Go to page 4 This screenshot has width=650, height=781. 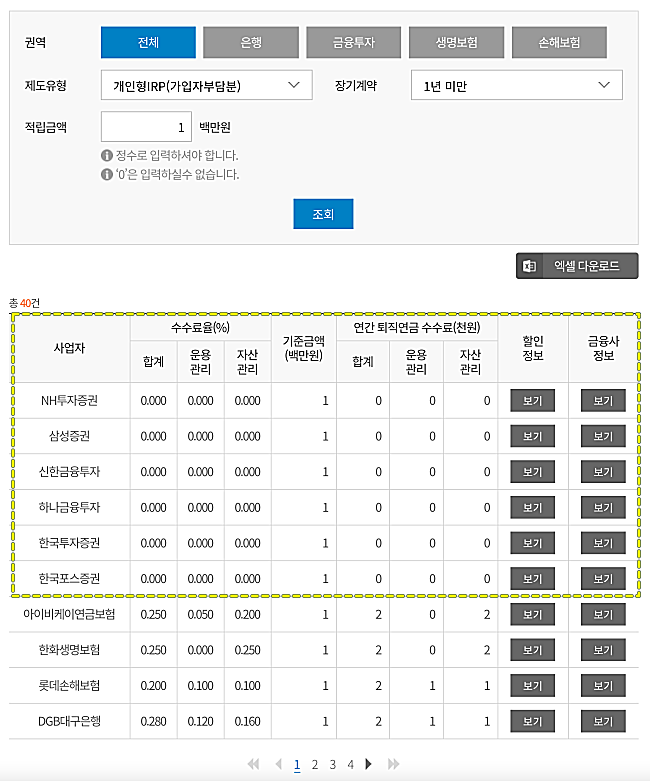coord(351,765)
